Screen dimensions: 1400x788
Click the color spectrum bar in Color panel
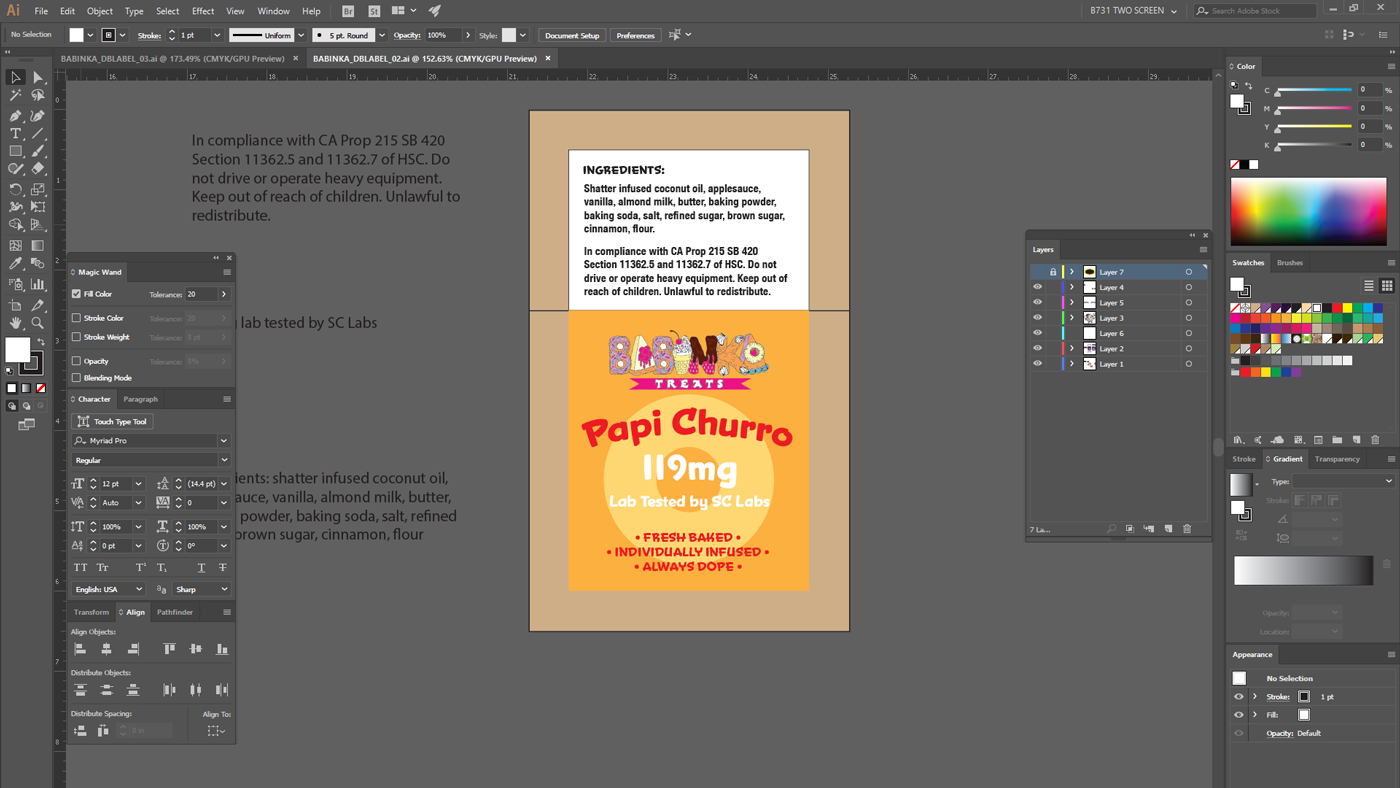tap(1308, 212)
